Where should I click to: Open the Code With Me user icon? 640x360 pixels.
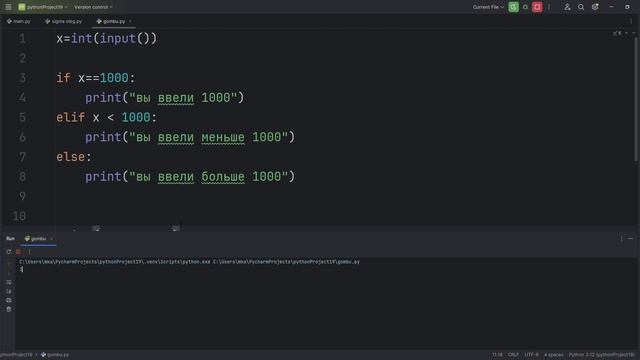(567, 7)
